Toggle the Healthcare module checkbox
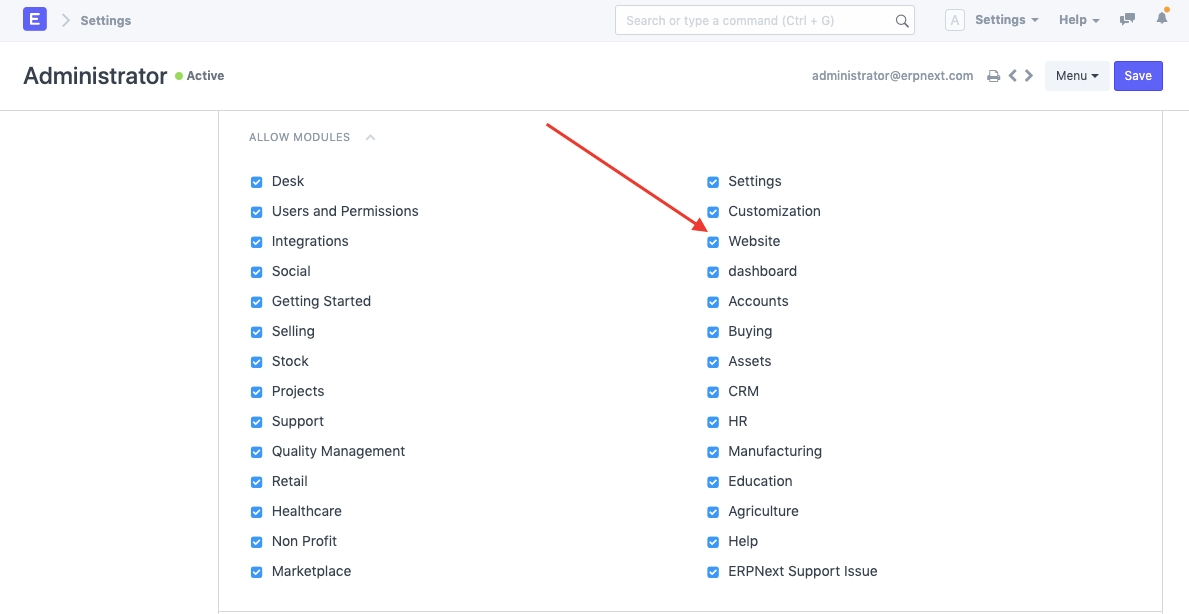Screen dimensions: 1189x614 pos(257,512)
